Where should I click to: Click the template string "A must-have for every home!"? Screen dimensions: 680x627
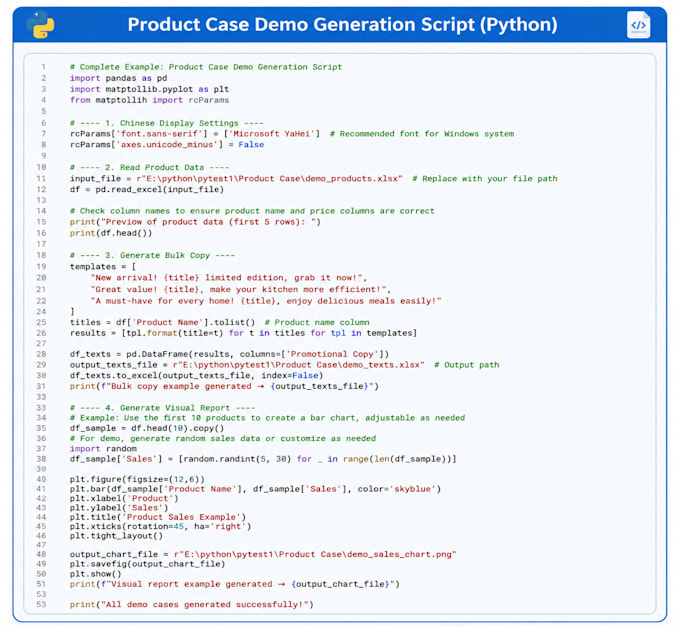pos(266,301)
